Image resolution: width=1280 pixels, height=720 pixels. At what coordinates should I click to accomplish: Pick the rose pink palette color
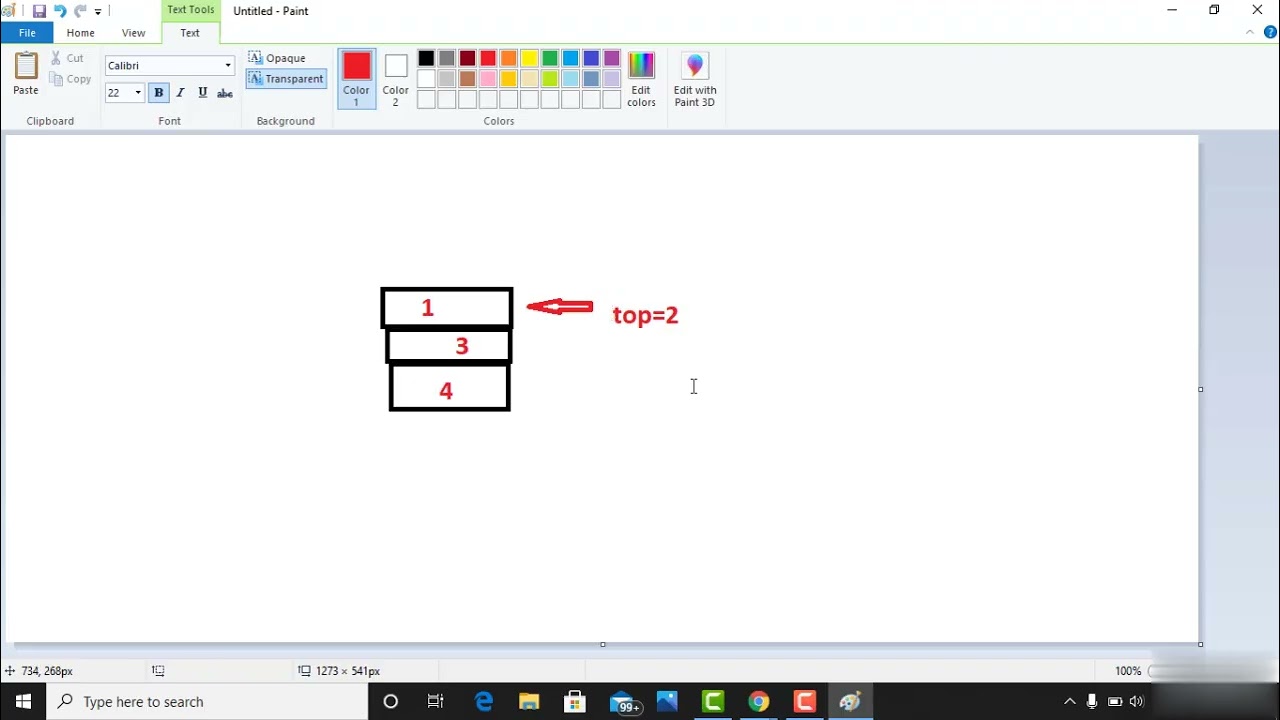[x=488, y=79]
